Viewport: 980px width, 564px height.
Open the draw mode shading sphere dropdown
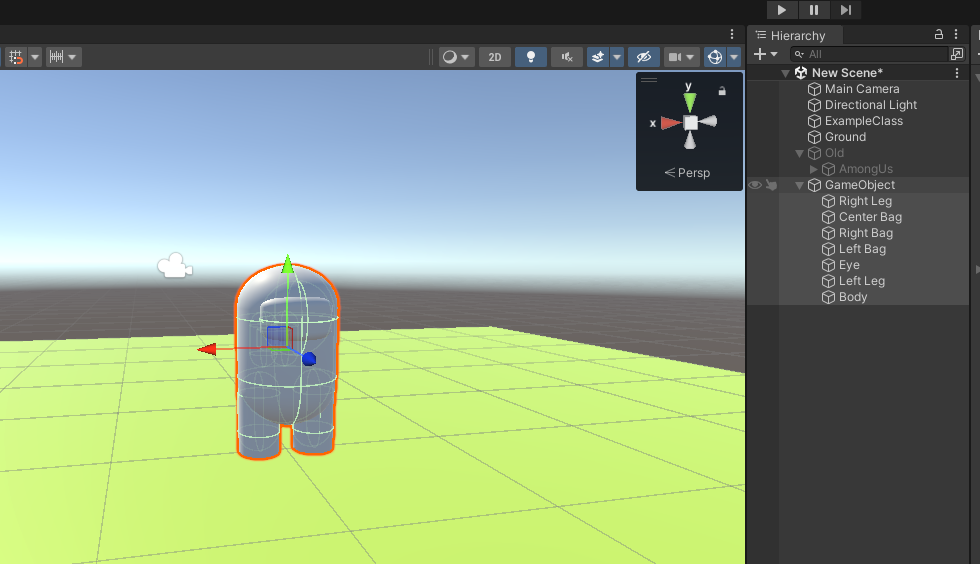click(456, 57)
